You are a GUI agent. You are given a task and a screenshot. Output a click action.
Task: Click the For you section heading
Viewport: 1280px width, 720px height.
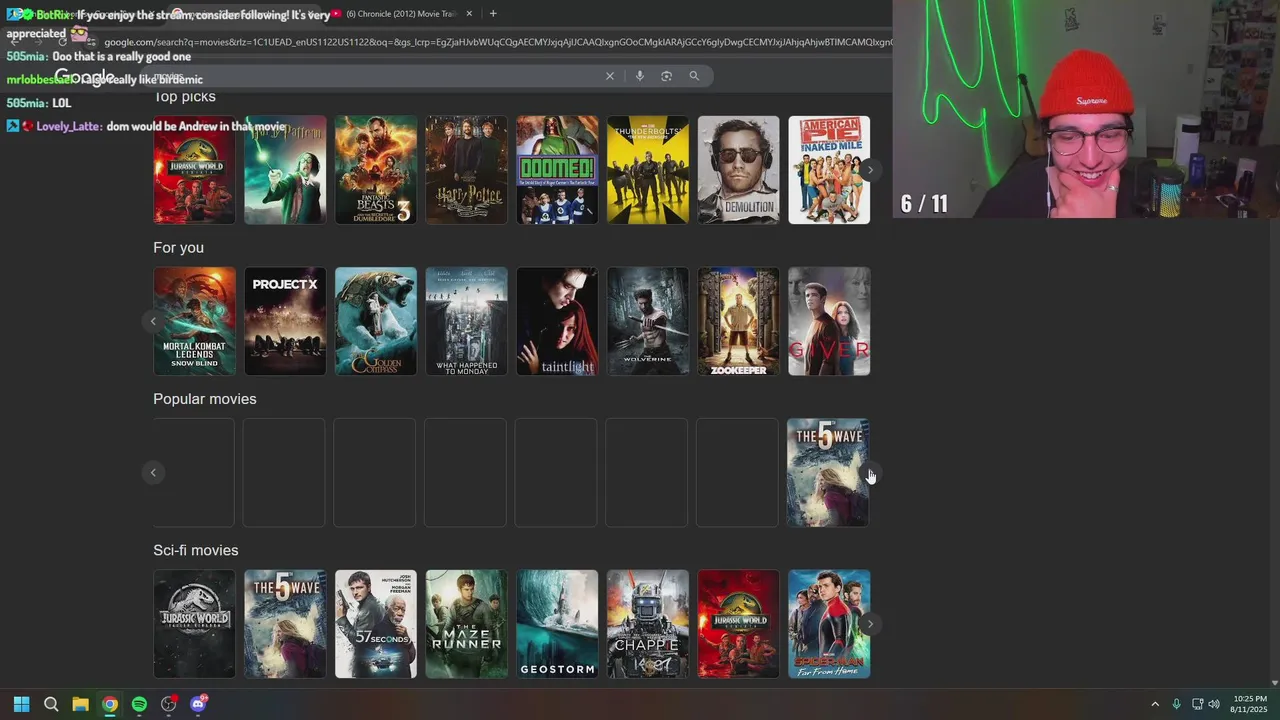point(178,247)
